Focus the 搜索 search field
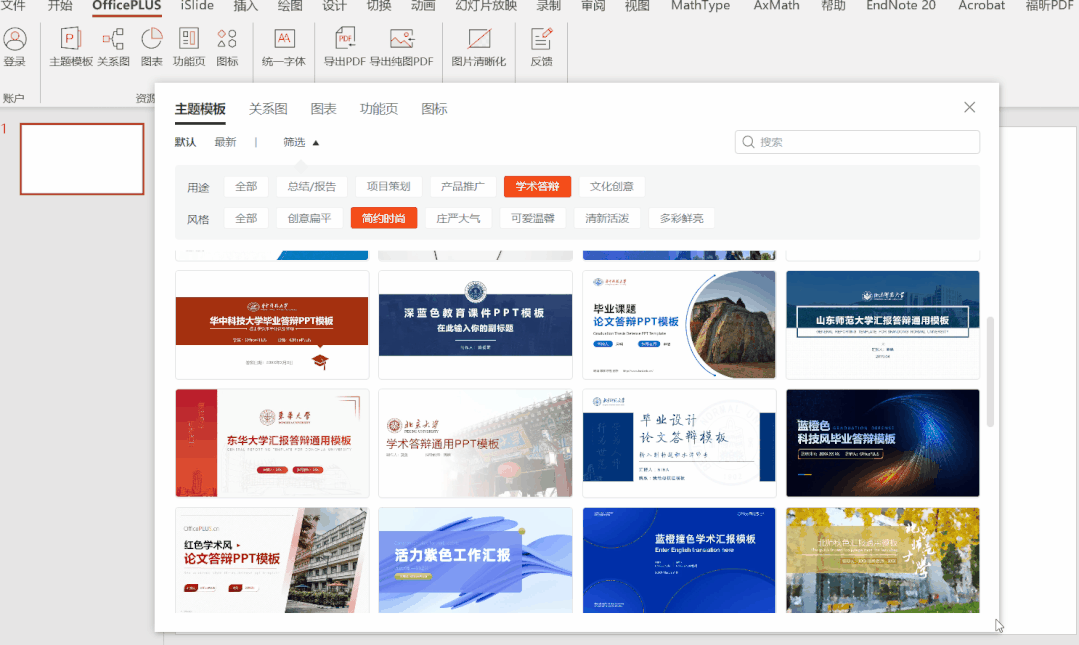The image size is (1079, 645). point(857,142)
